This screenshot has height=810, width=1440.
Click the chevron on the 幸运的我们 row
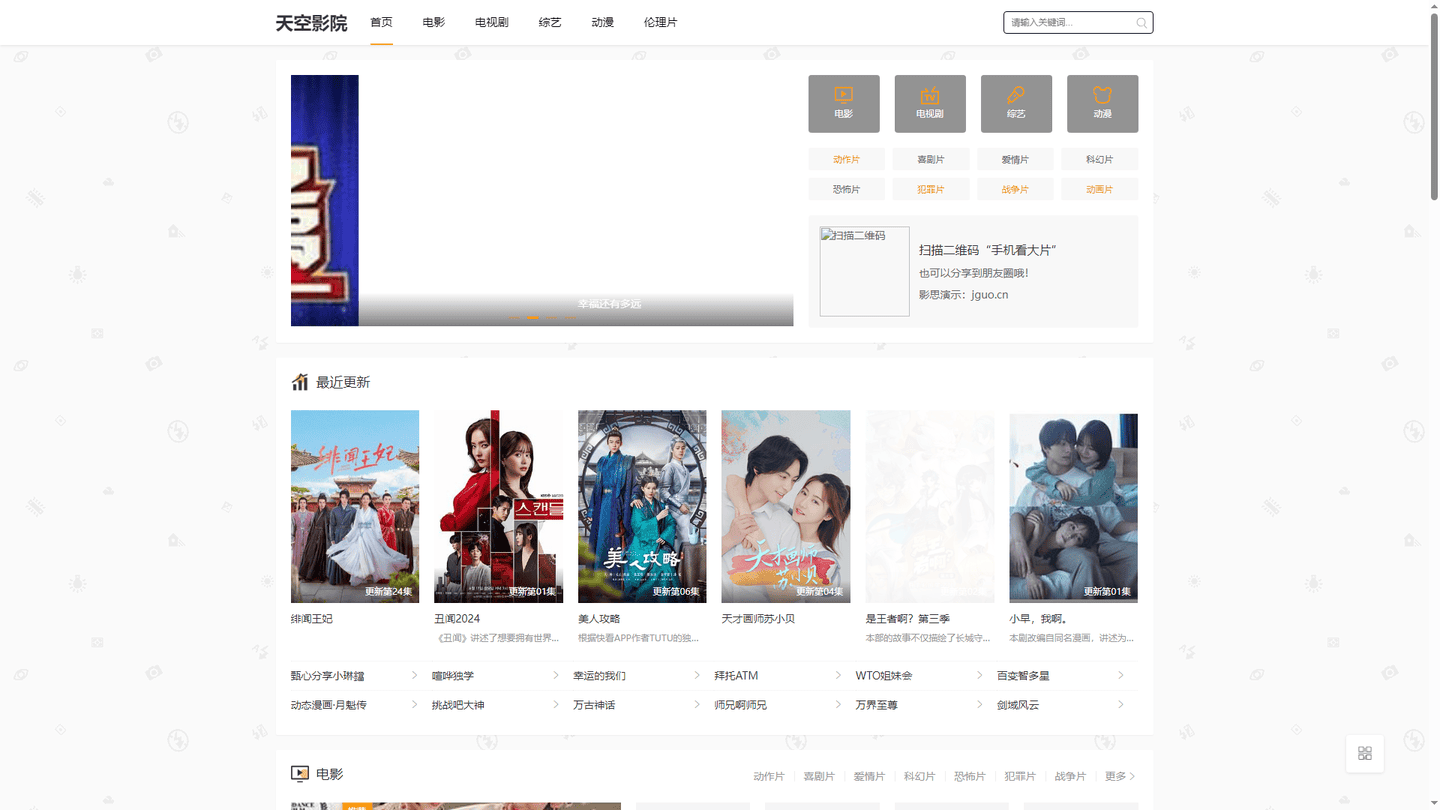coord(697,675)
